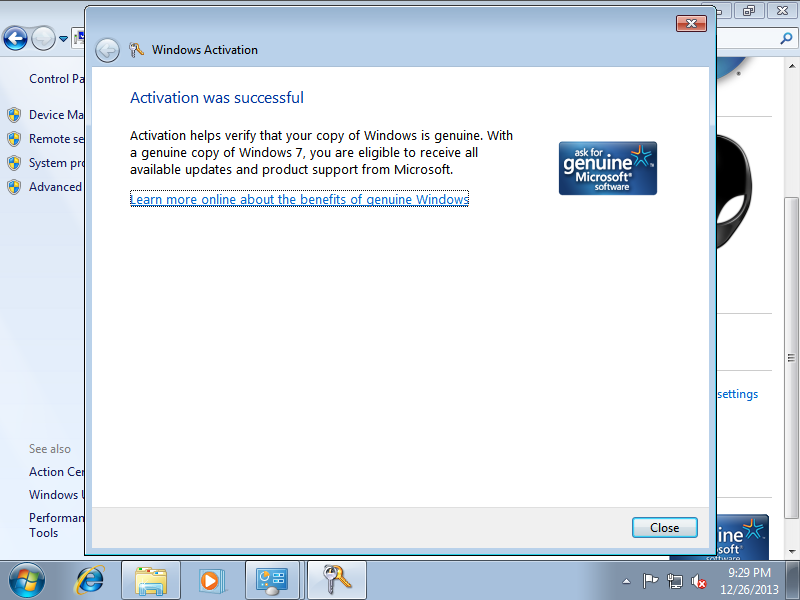Click the ask for genuine Microsoft software badge
This screenshot has width=800, height=600.
point(608,168)
